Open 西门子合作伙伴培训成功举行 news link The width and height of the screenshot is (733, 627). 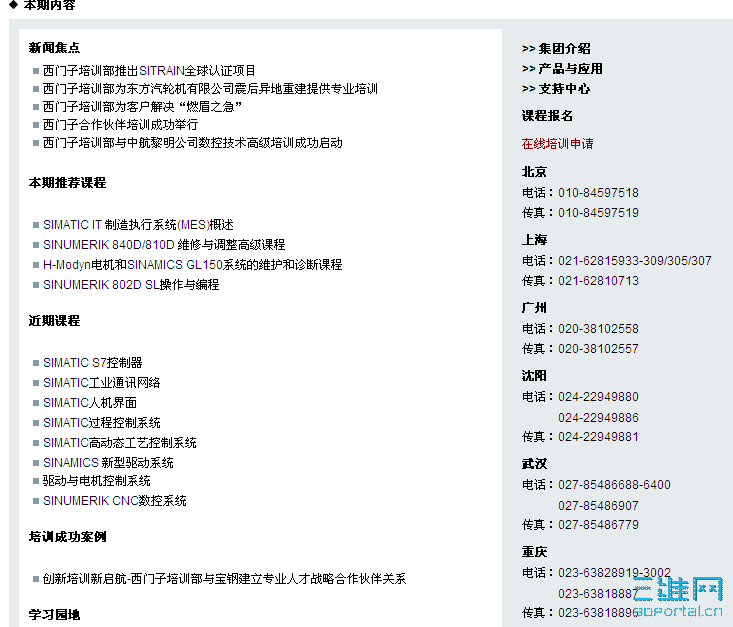(x=120, y=125)
